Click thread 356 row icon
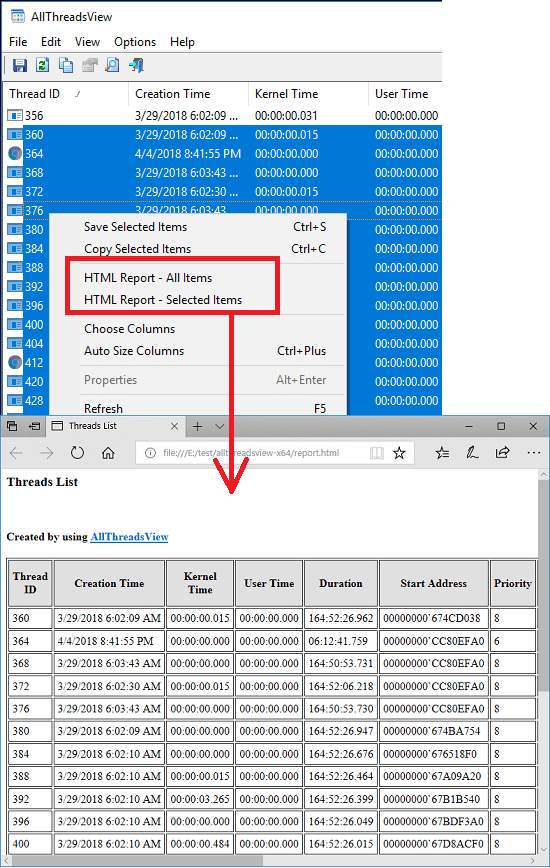550x868 pixels. pyautogui.click(x=15, y=116)
